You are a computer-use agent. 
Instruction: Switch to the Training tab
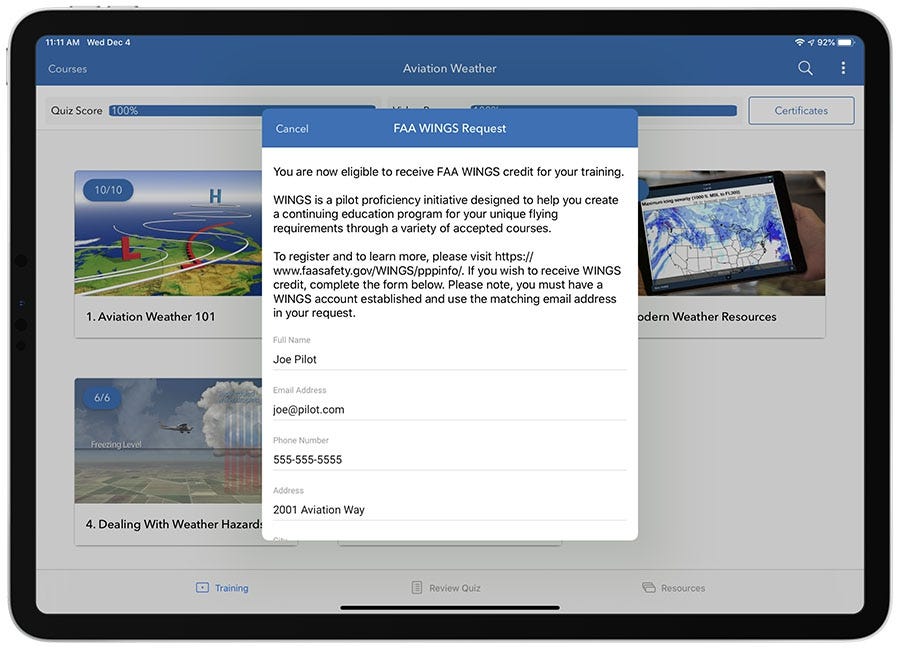coord(222,588)
